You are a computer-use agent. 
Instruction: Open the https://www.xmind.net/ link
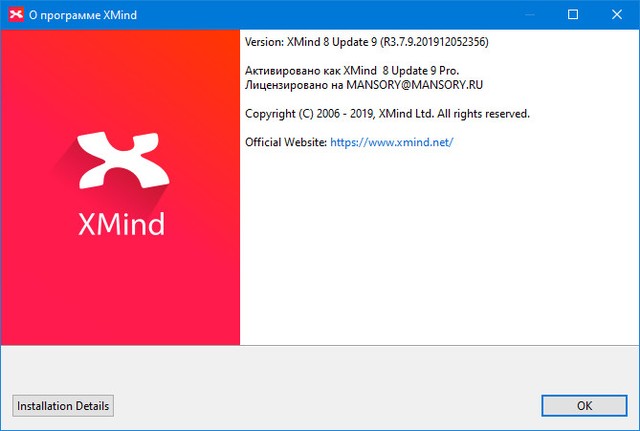pos(392,142)
